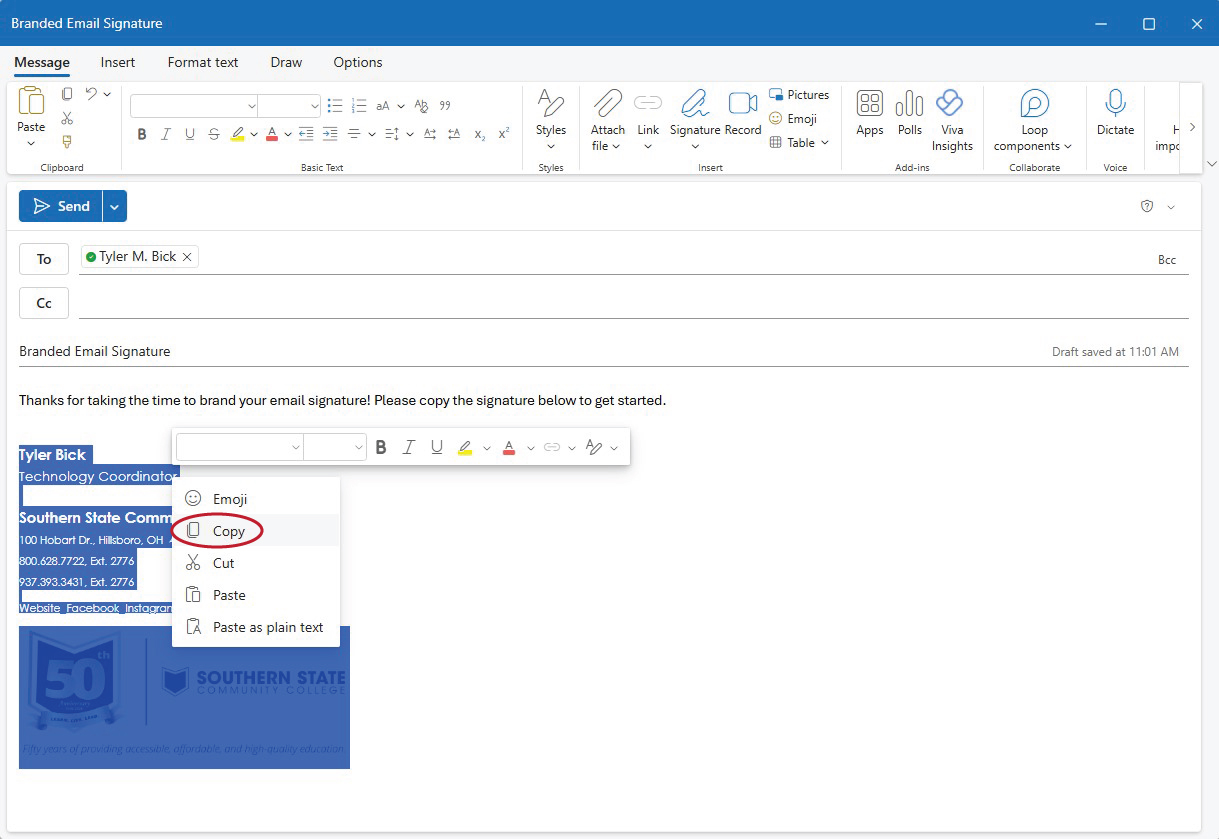Open font size dropdown in mini toolbar
The image size is (1219, 839).
coord(359,448)
